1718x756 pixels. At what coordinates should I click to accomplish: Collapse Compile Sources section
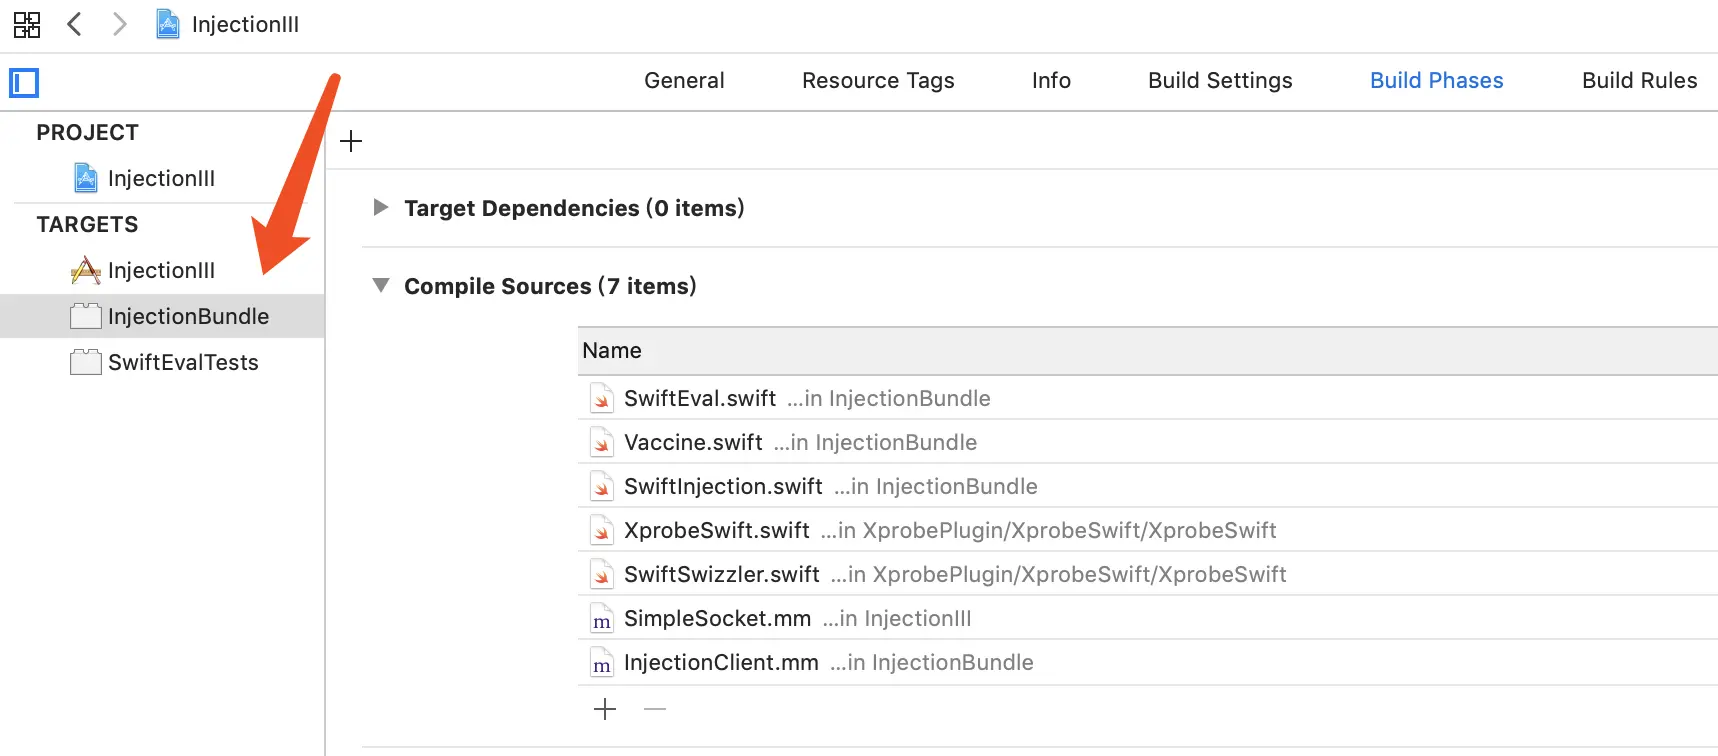pos(381,286)
